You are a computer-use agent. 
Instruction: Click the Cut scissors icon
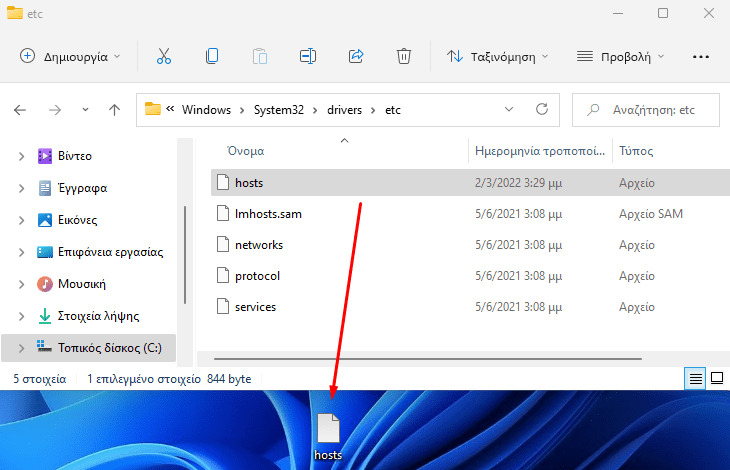pyautogui.click(x=163, y=56)
